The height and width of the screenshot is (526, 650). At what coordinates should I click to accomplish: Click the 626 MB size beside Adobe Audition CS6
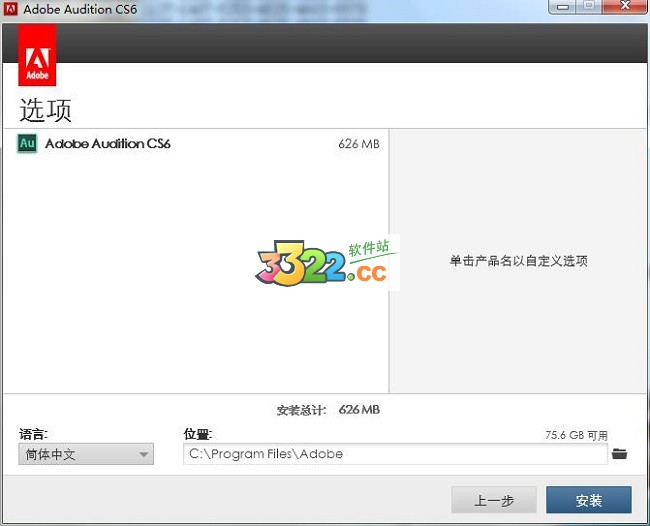coord(359,144)
